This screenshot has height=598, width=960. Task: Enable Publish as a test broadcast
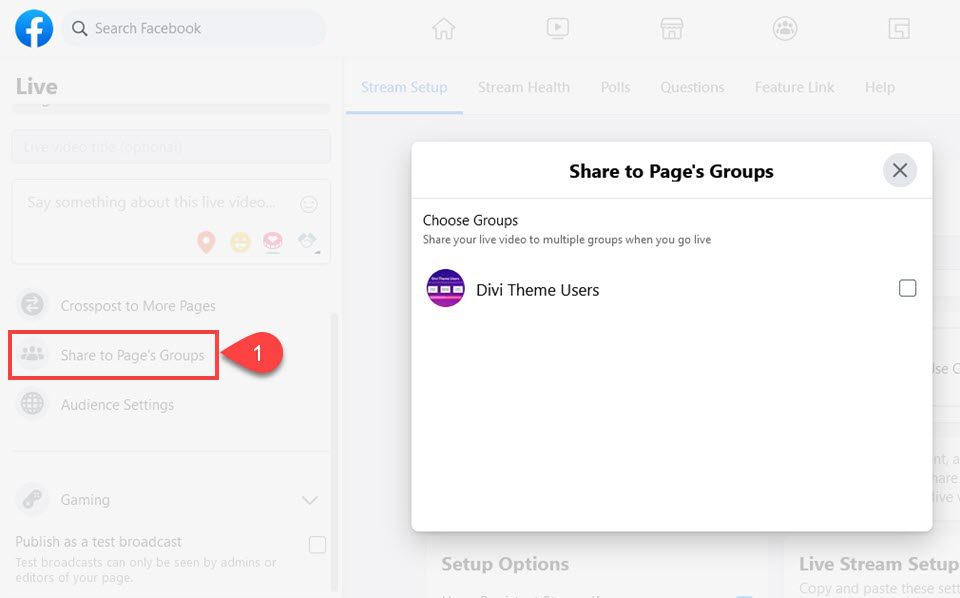[x=317, y=545]
